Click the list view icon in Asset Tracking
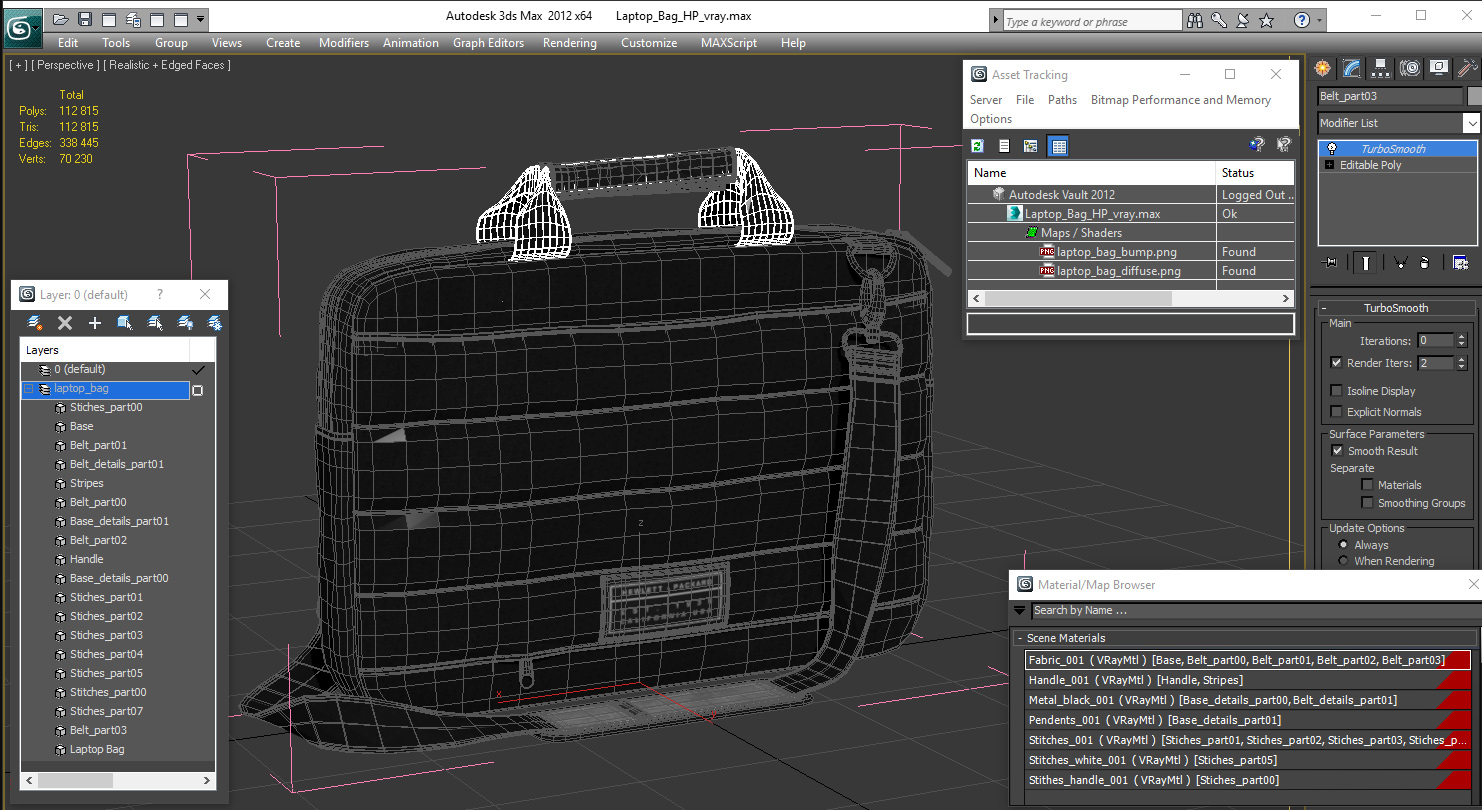 pos(1004,146)
